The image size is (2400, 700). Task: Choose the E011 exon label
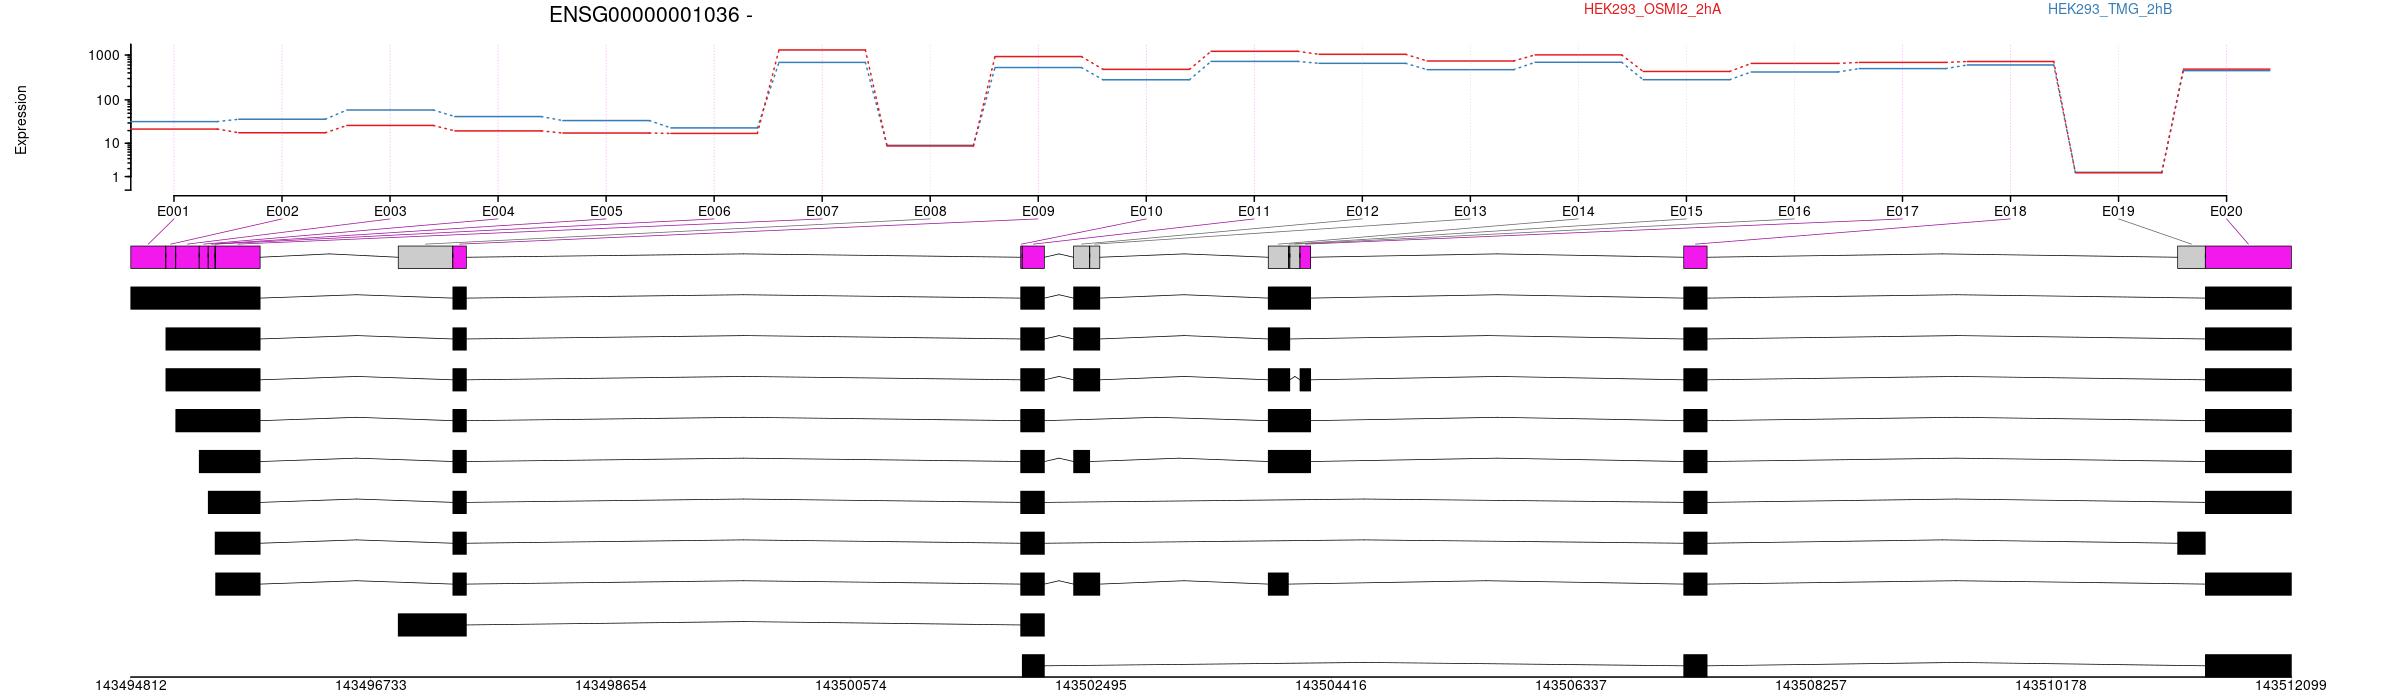[x=1254, y=212]
